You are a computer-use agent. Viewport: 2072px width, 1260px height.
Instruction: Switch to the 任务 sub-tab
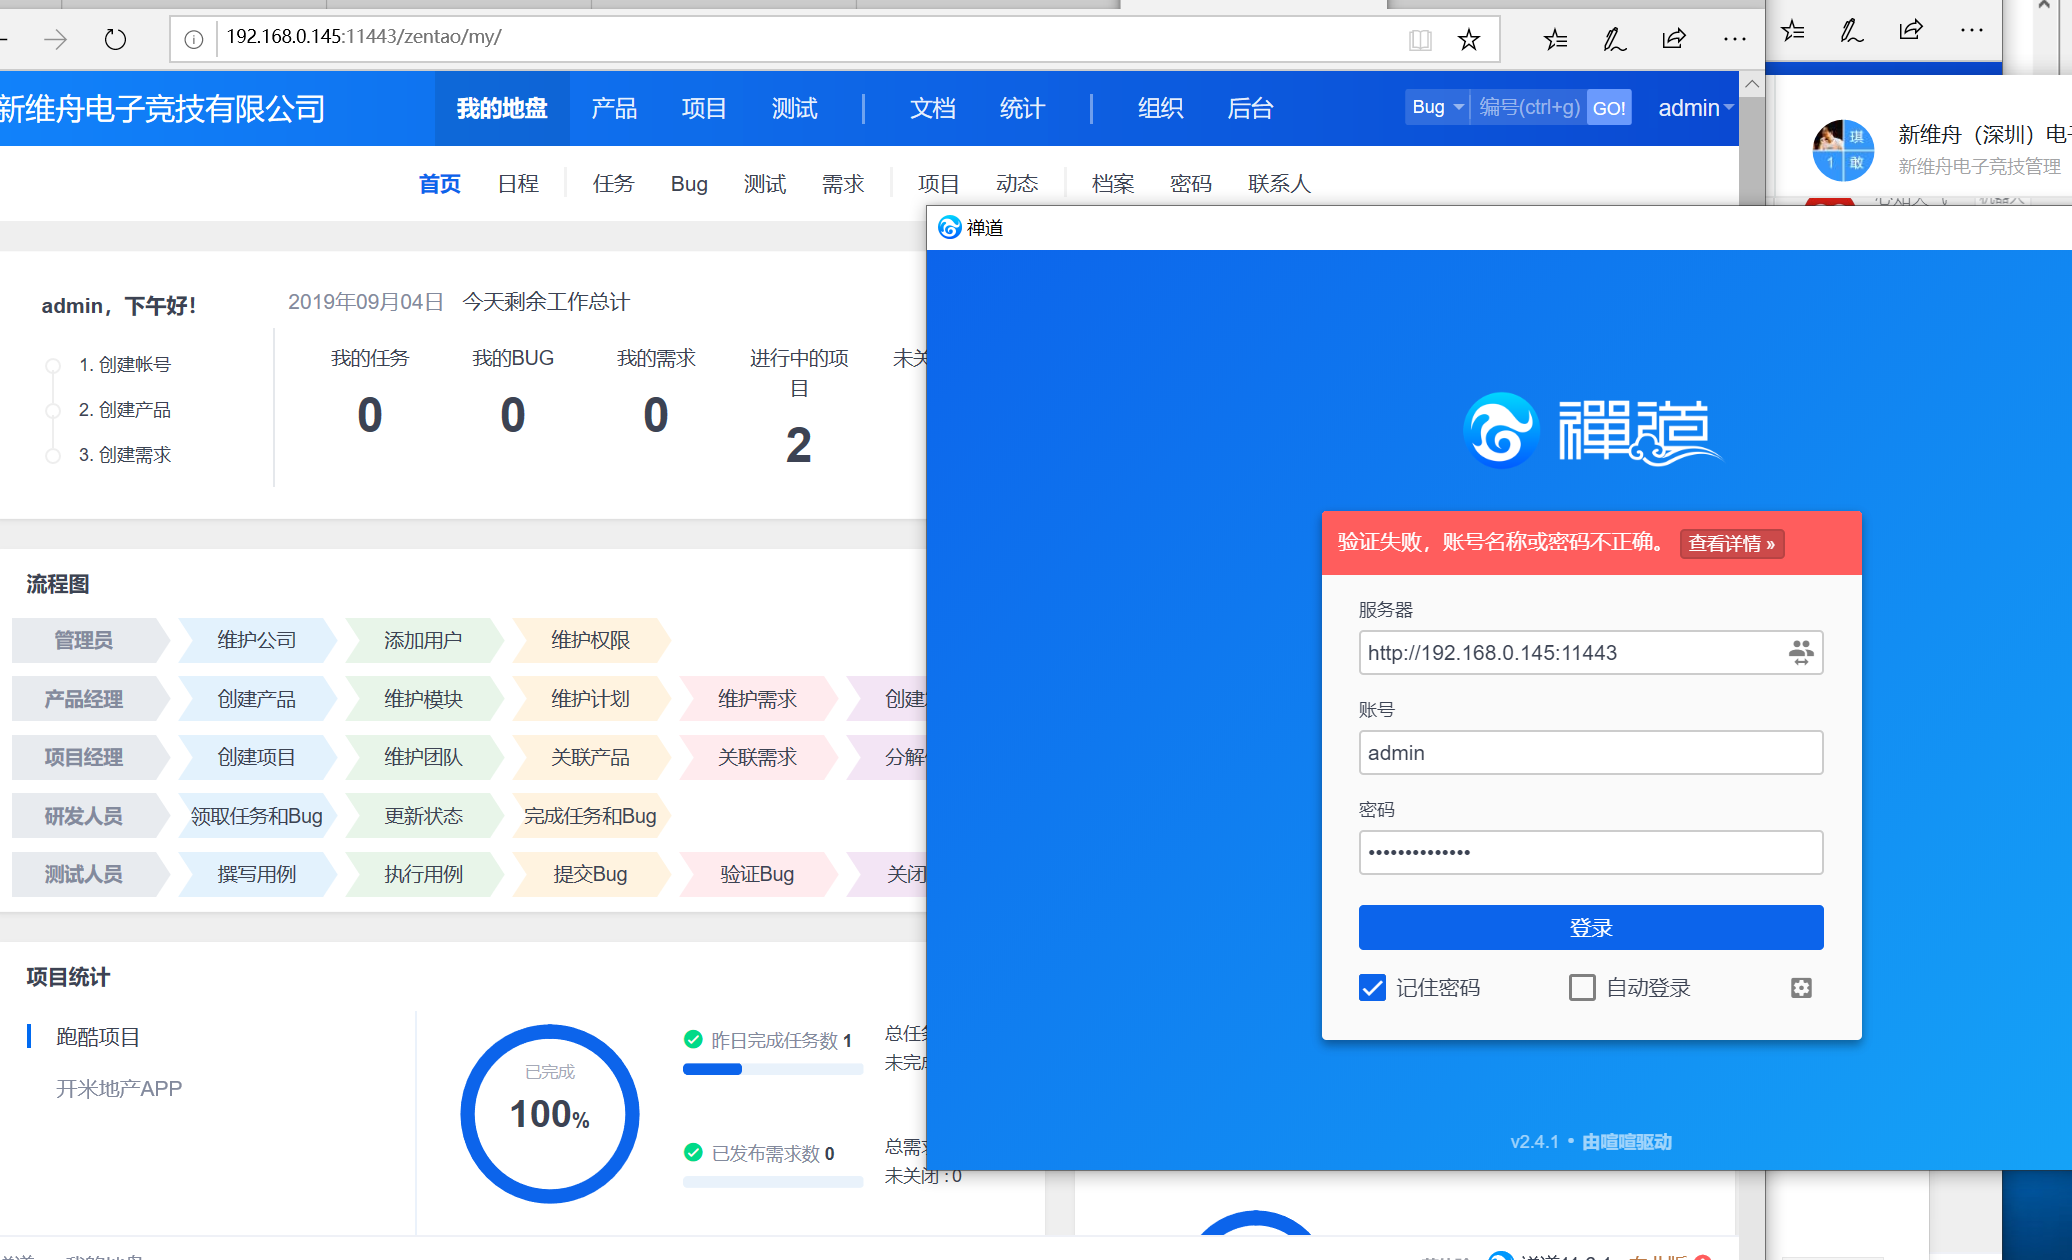click(613, 184)
